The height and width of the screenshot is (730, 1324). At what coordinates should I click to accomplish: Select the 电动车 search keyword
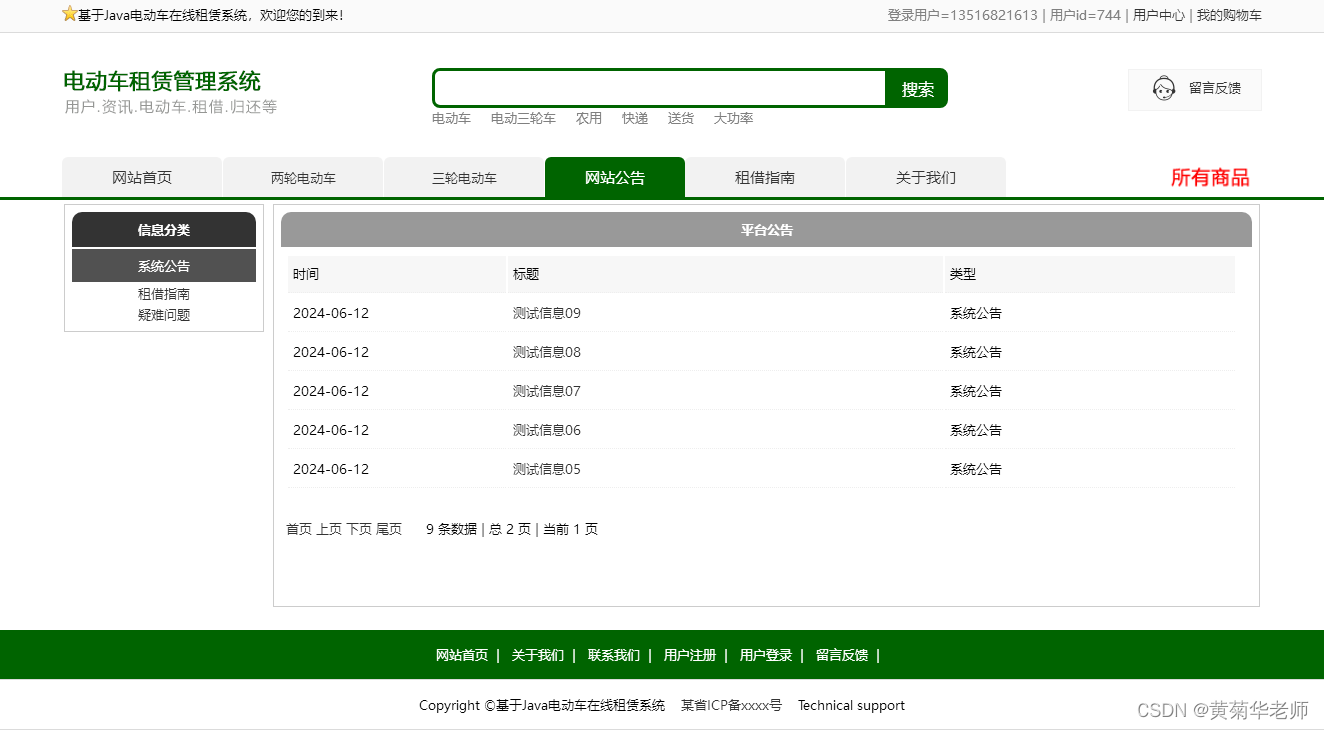[451, 118]
